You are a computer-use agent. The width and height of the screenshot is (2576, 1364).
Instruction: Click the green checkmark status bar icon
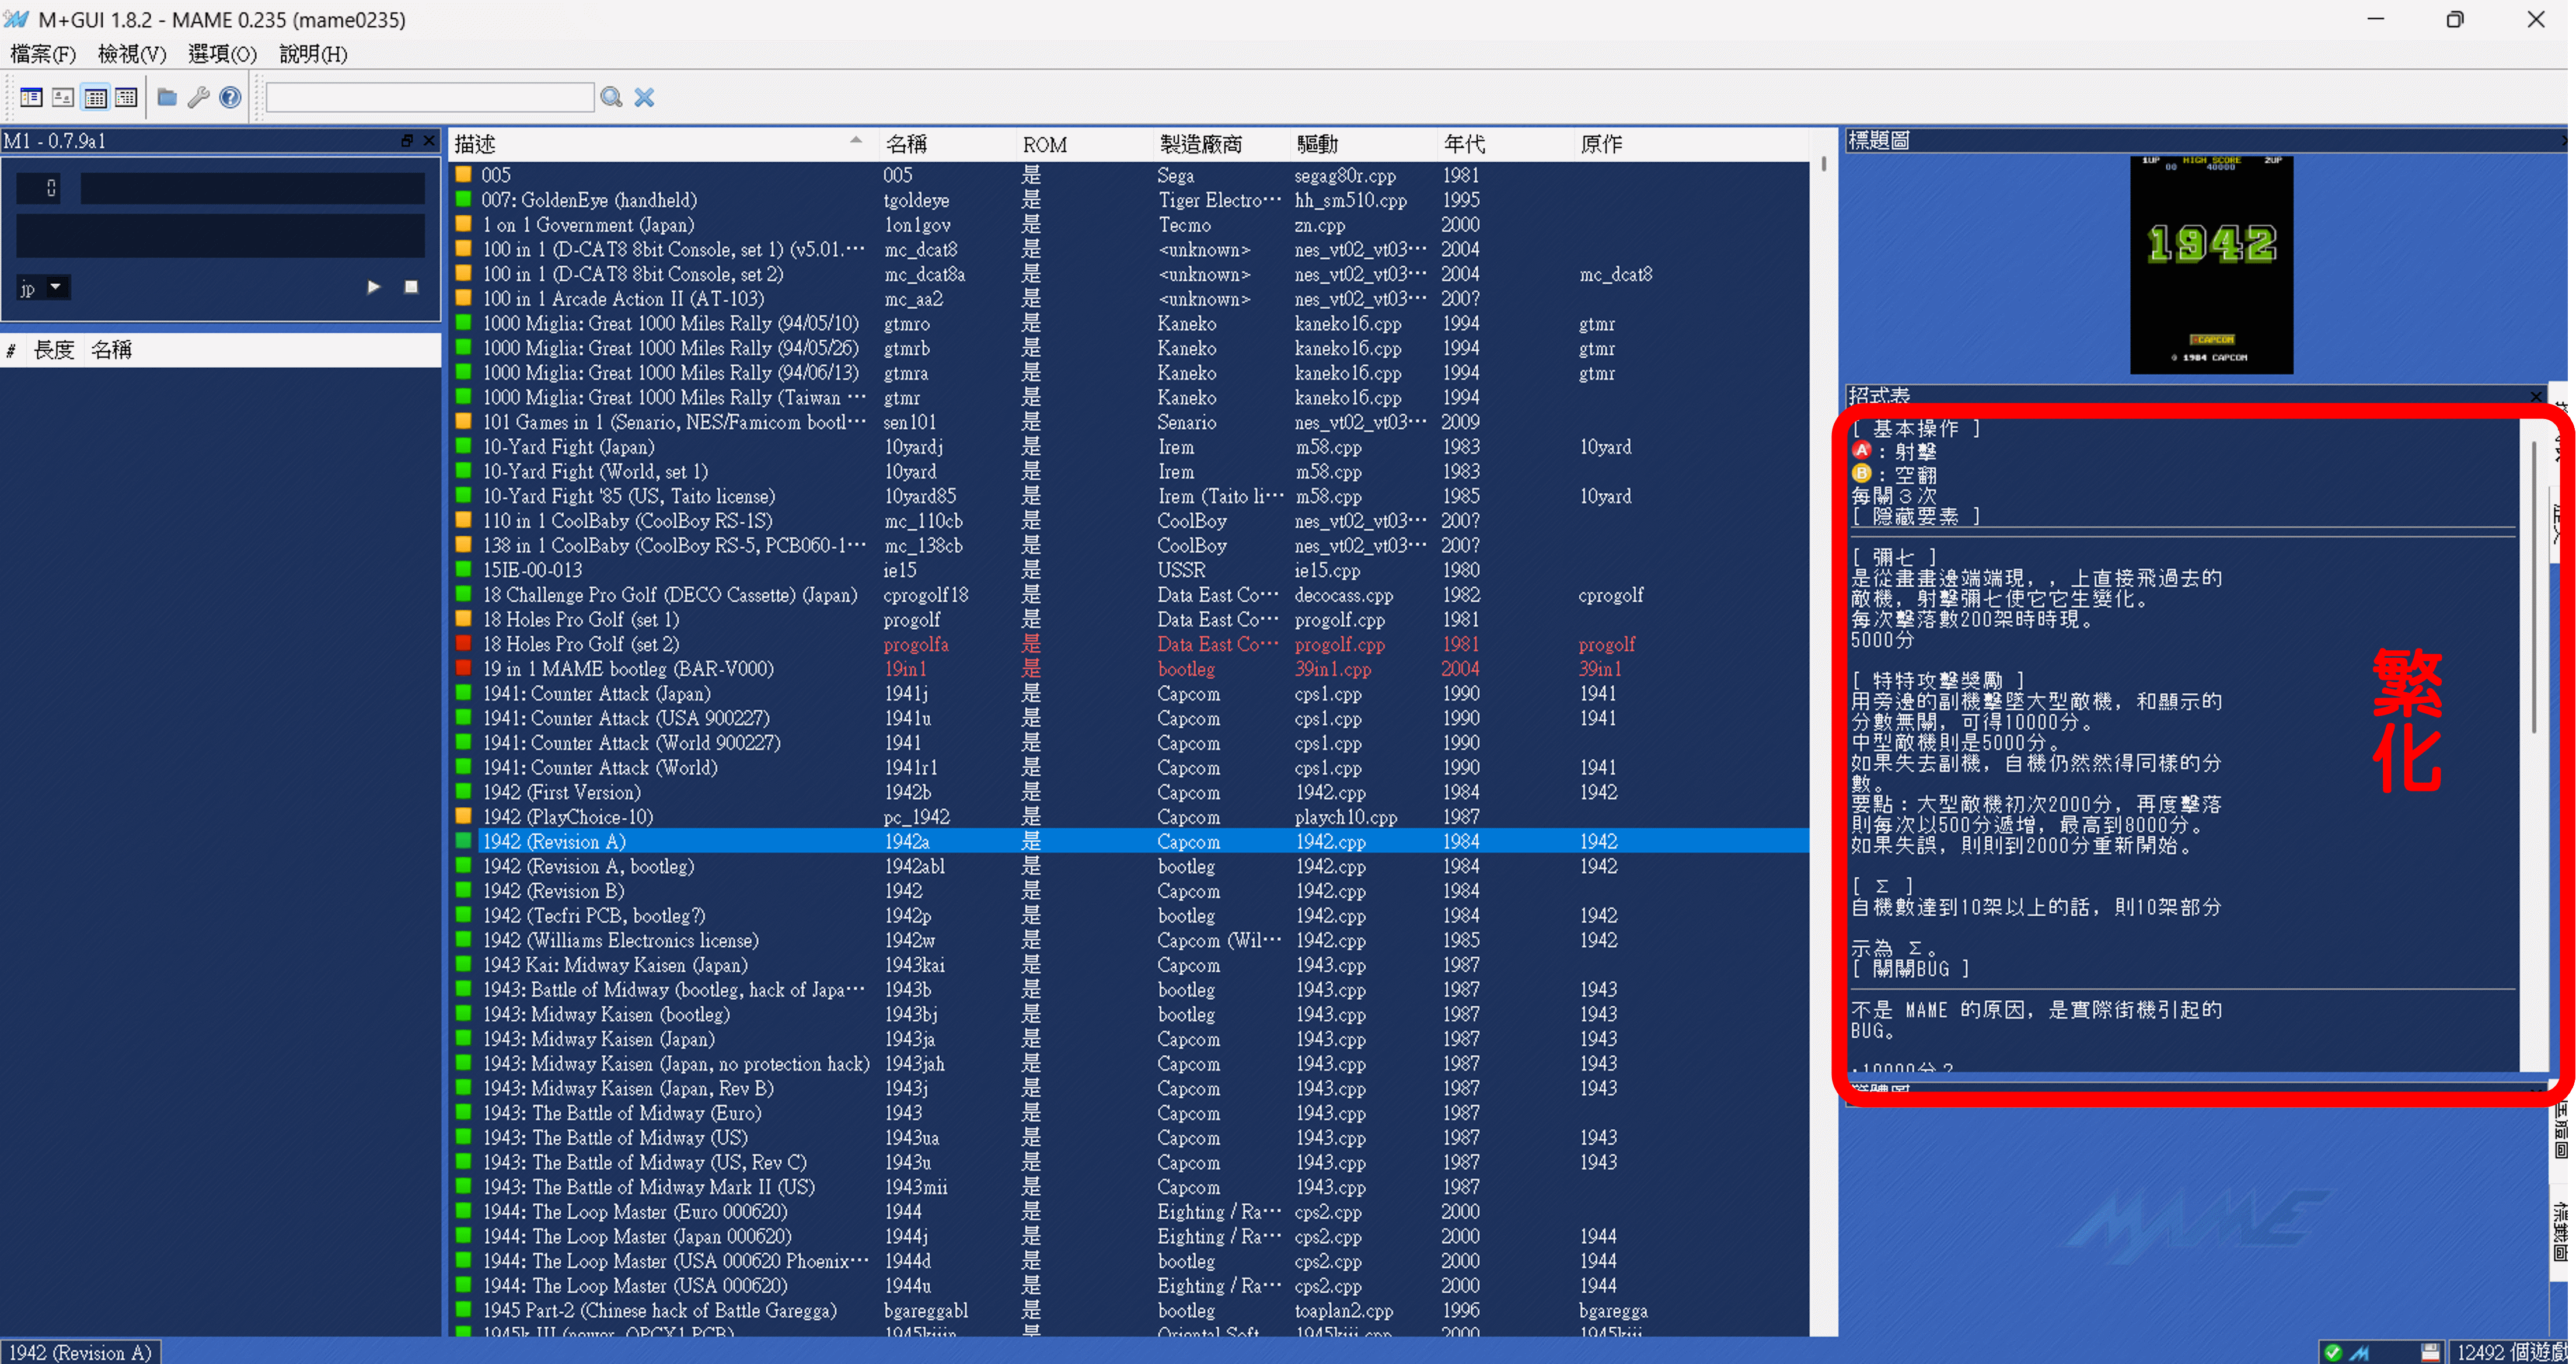tap(2333, 1352)
